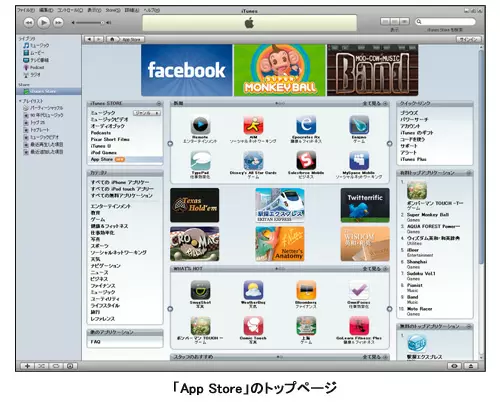The height and width of the screenshot is (404, 500).
Task: Open the 上海 (Shanghai) game icon
Action: [x=306, y=326]
